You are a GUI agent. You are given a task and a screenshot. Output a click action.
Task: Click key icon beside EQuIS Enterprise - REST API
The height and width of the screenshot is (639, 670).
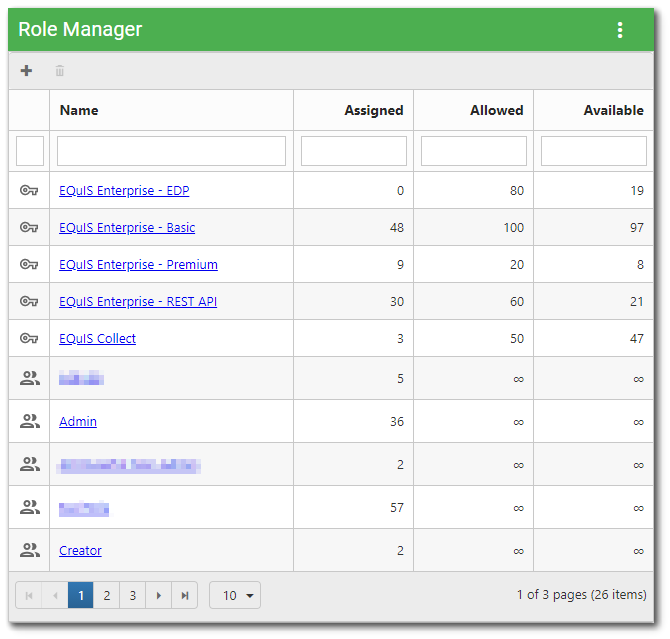click(x=29, y=301)
